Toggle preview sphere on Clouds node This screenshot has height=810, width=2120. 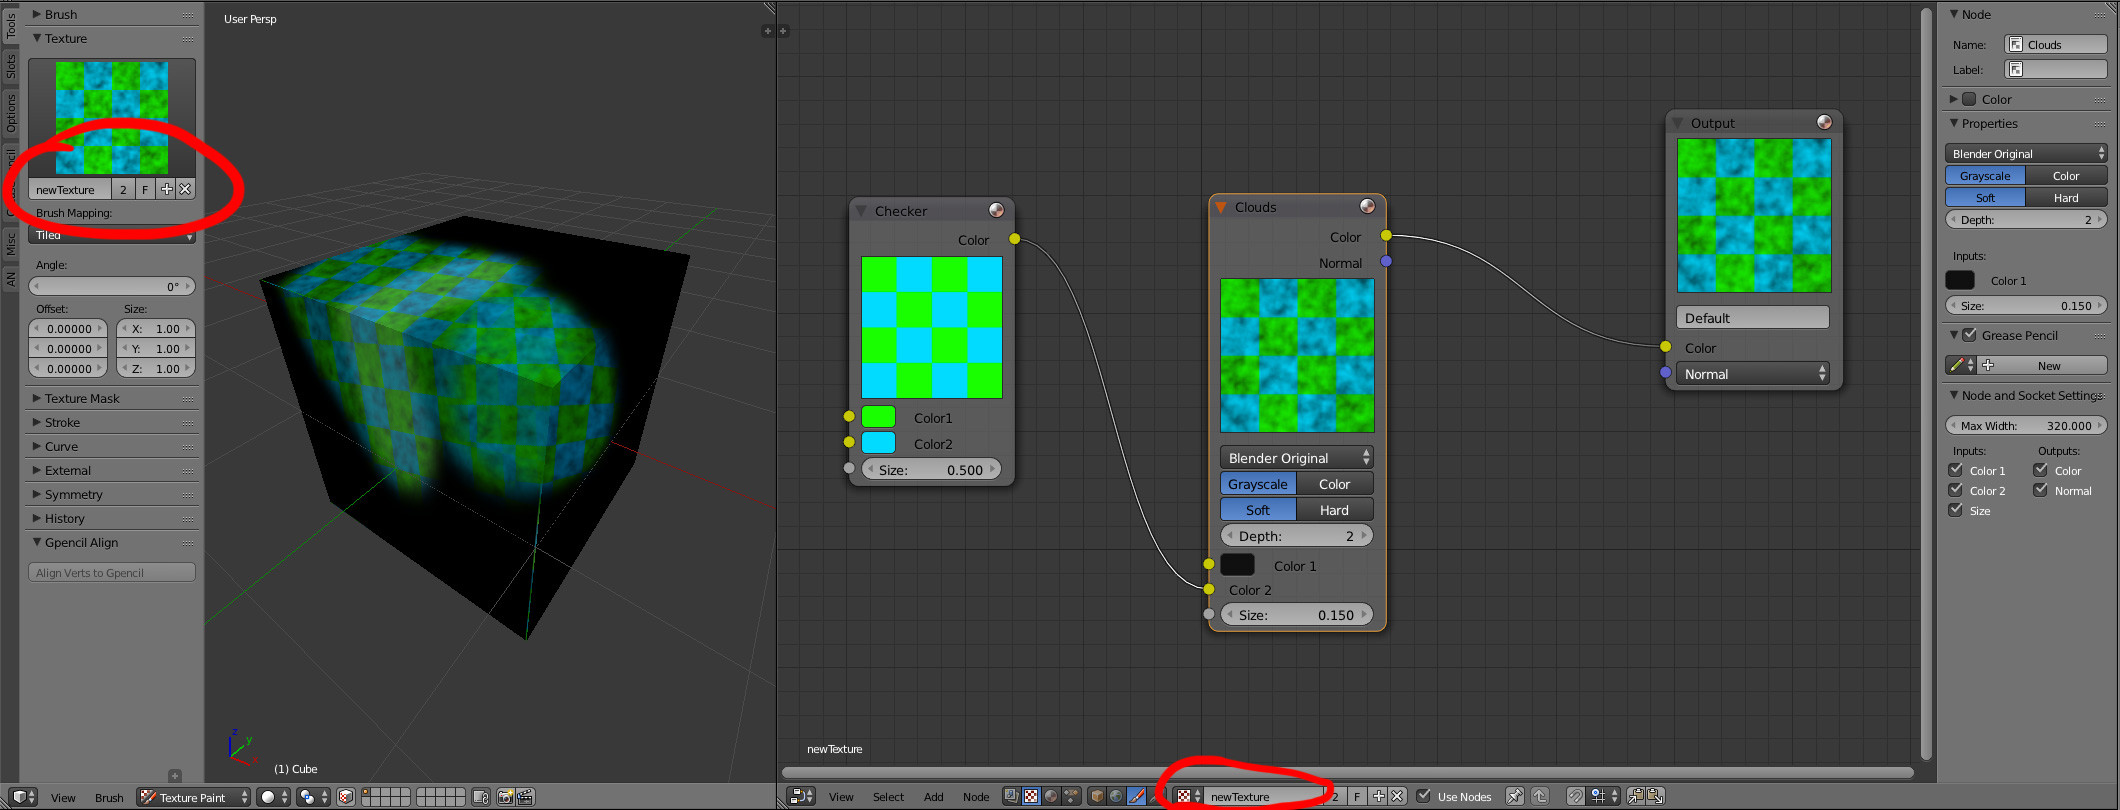1367,205
